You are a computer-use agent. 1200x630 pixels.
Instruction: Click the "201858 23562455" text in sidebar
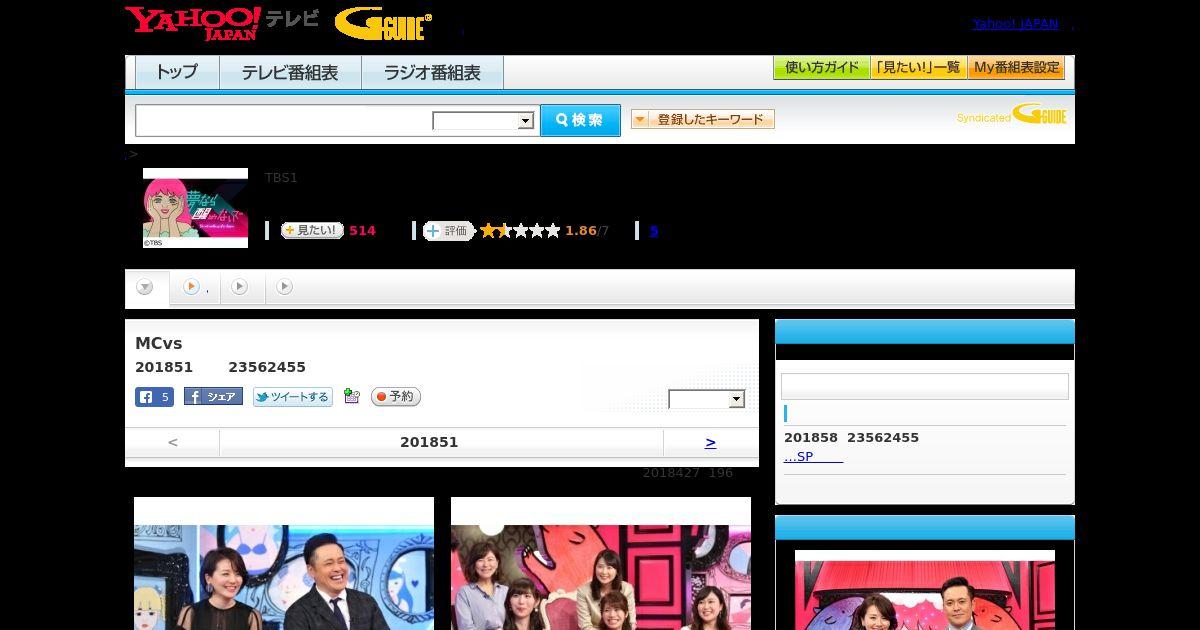pos(851,438)
